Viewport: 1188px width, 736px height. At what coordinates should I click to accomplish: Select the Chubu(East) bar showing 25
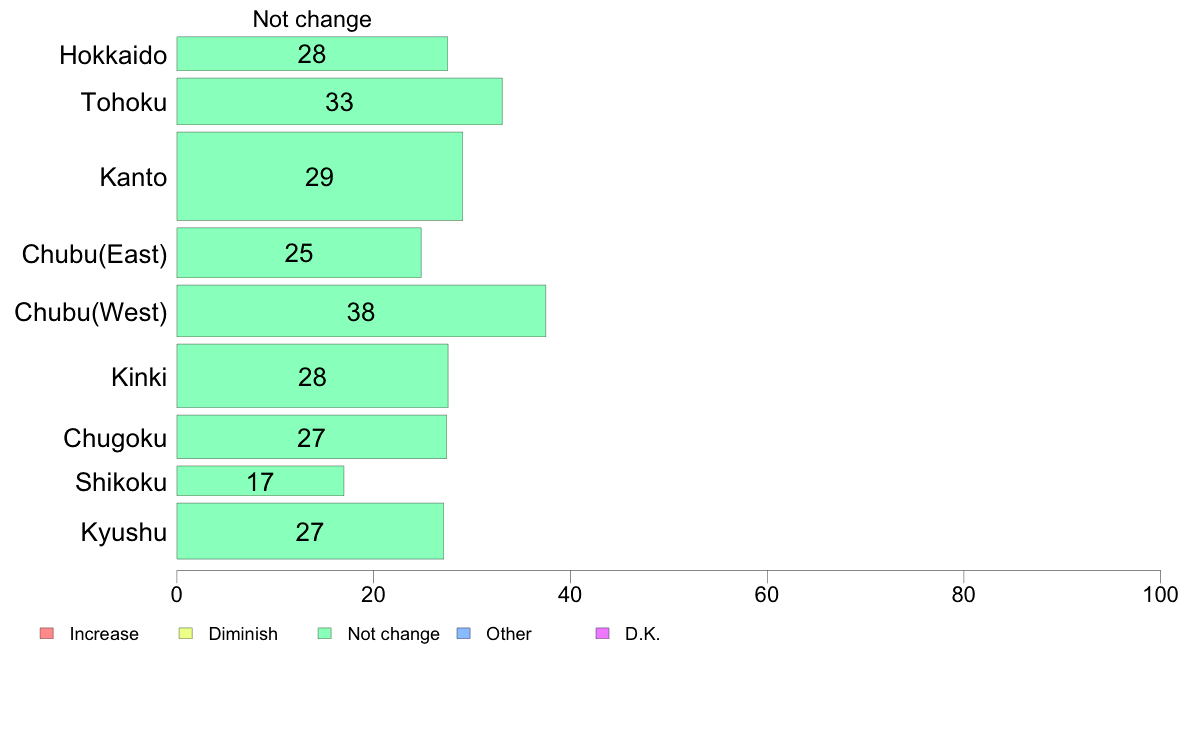(x=299, y=253)
